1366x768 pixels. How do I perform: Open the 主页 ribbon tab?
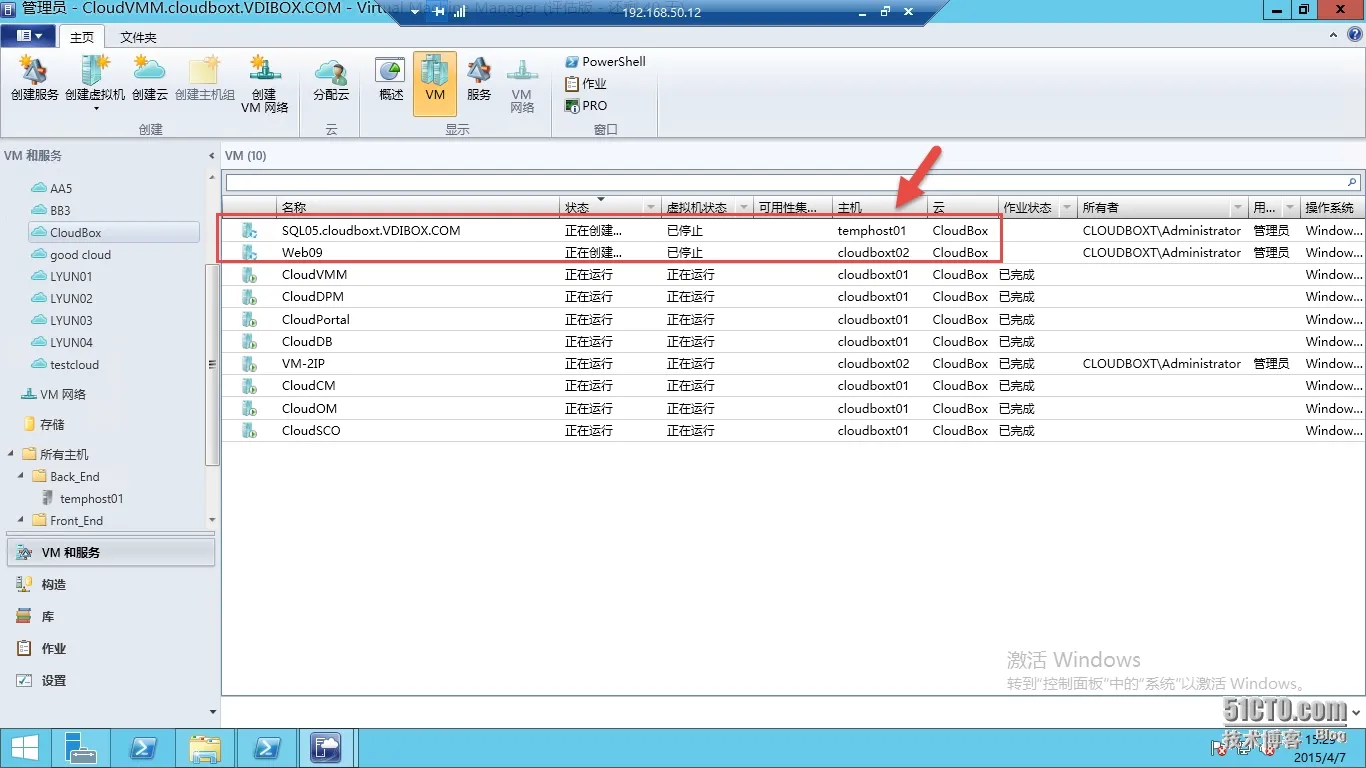tap(82, 37)
